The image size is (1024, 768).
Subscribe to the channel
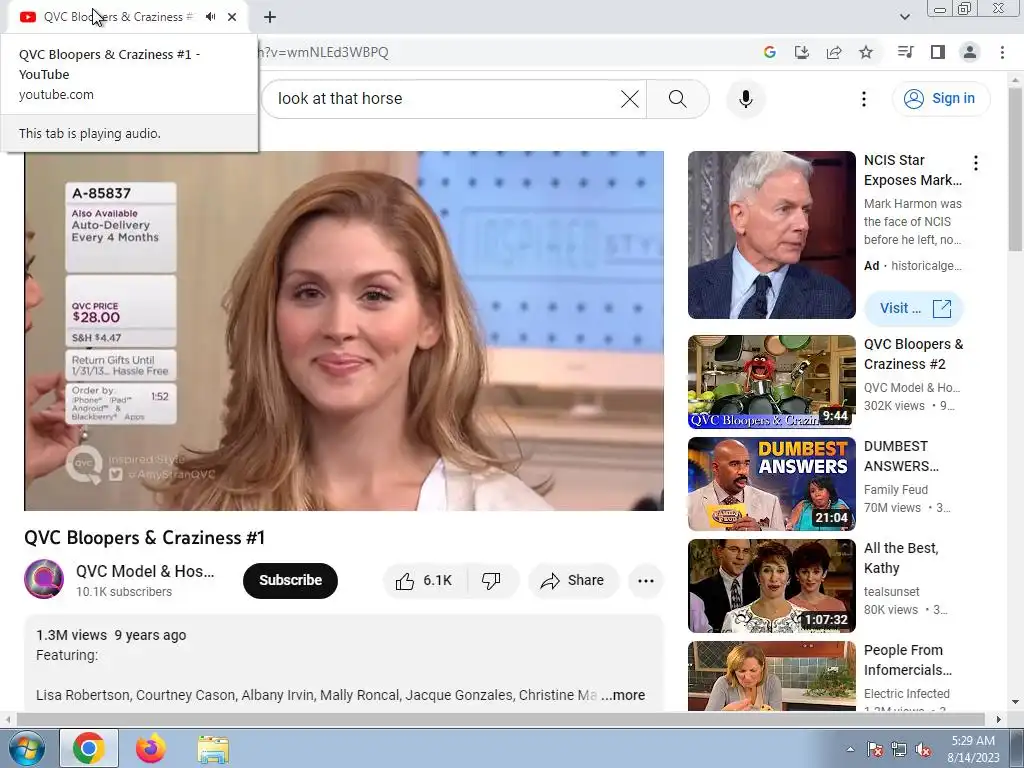click(290, 581)
